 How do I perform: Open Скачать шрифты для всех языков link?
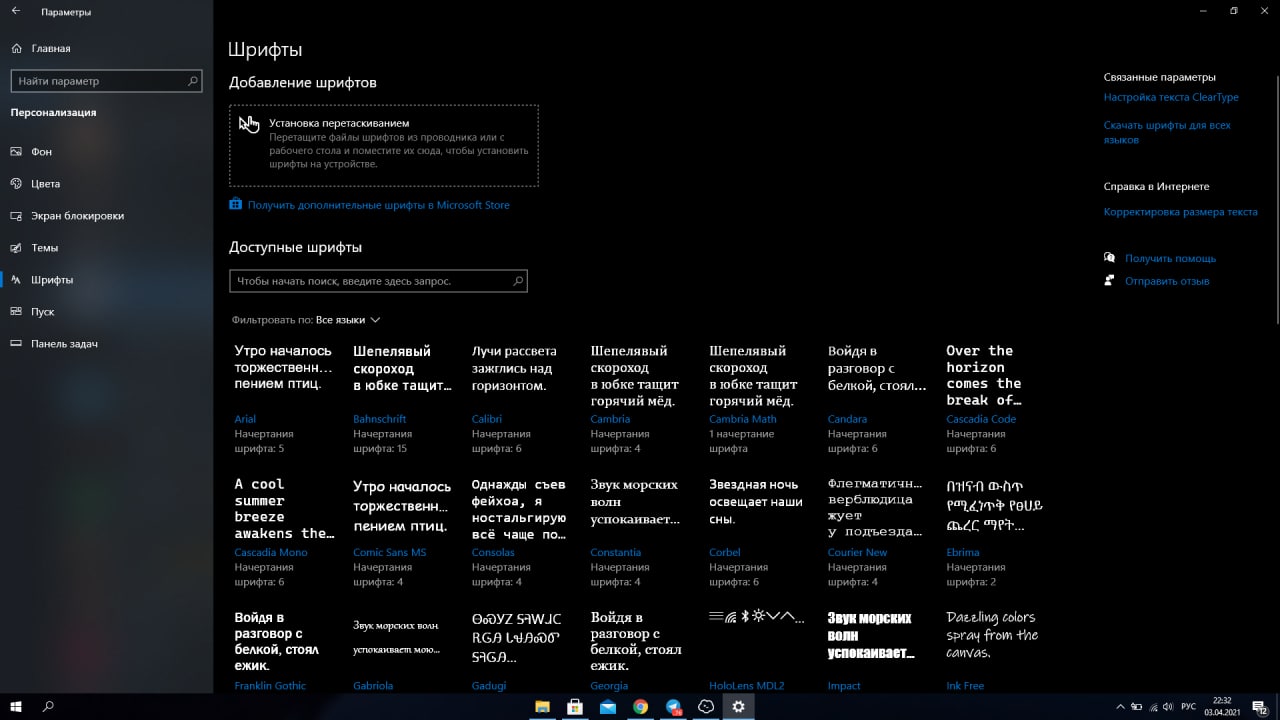[1167, 133]
